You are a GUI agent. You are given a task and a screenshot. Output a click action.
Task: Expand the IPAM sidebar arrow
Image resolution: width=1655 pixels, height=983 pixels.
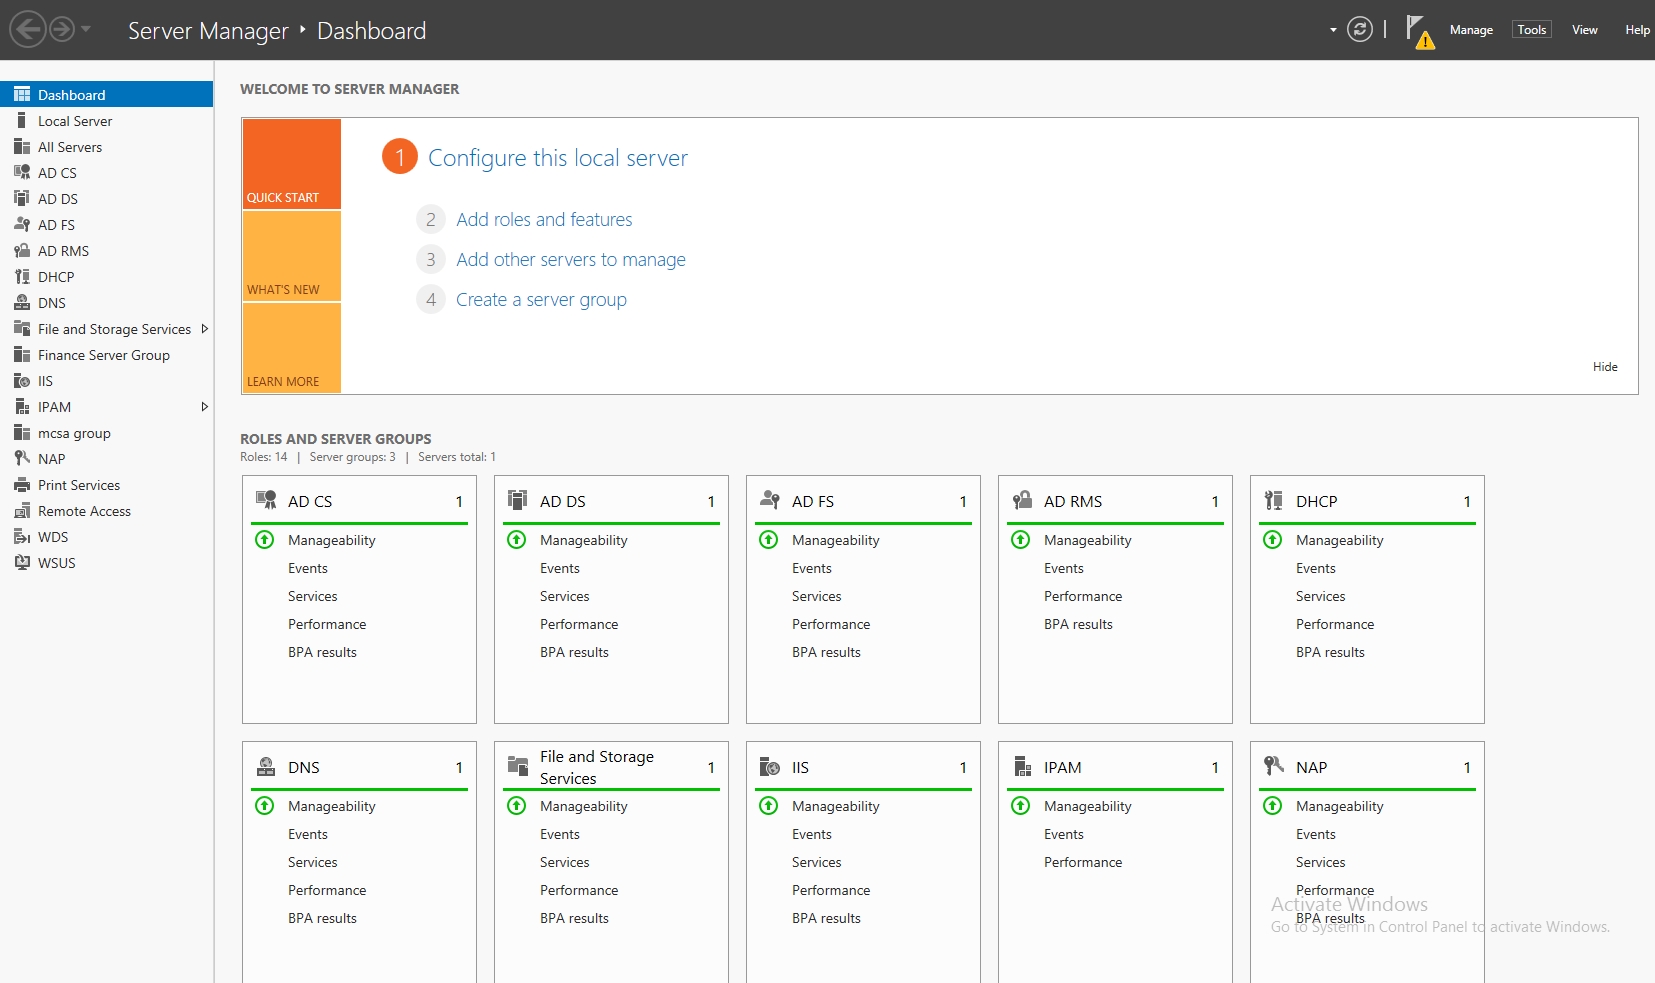point(204,407)
